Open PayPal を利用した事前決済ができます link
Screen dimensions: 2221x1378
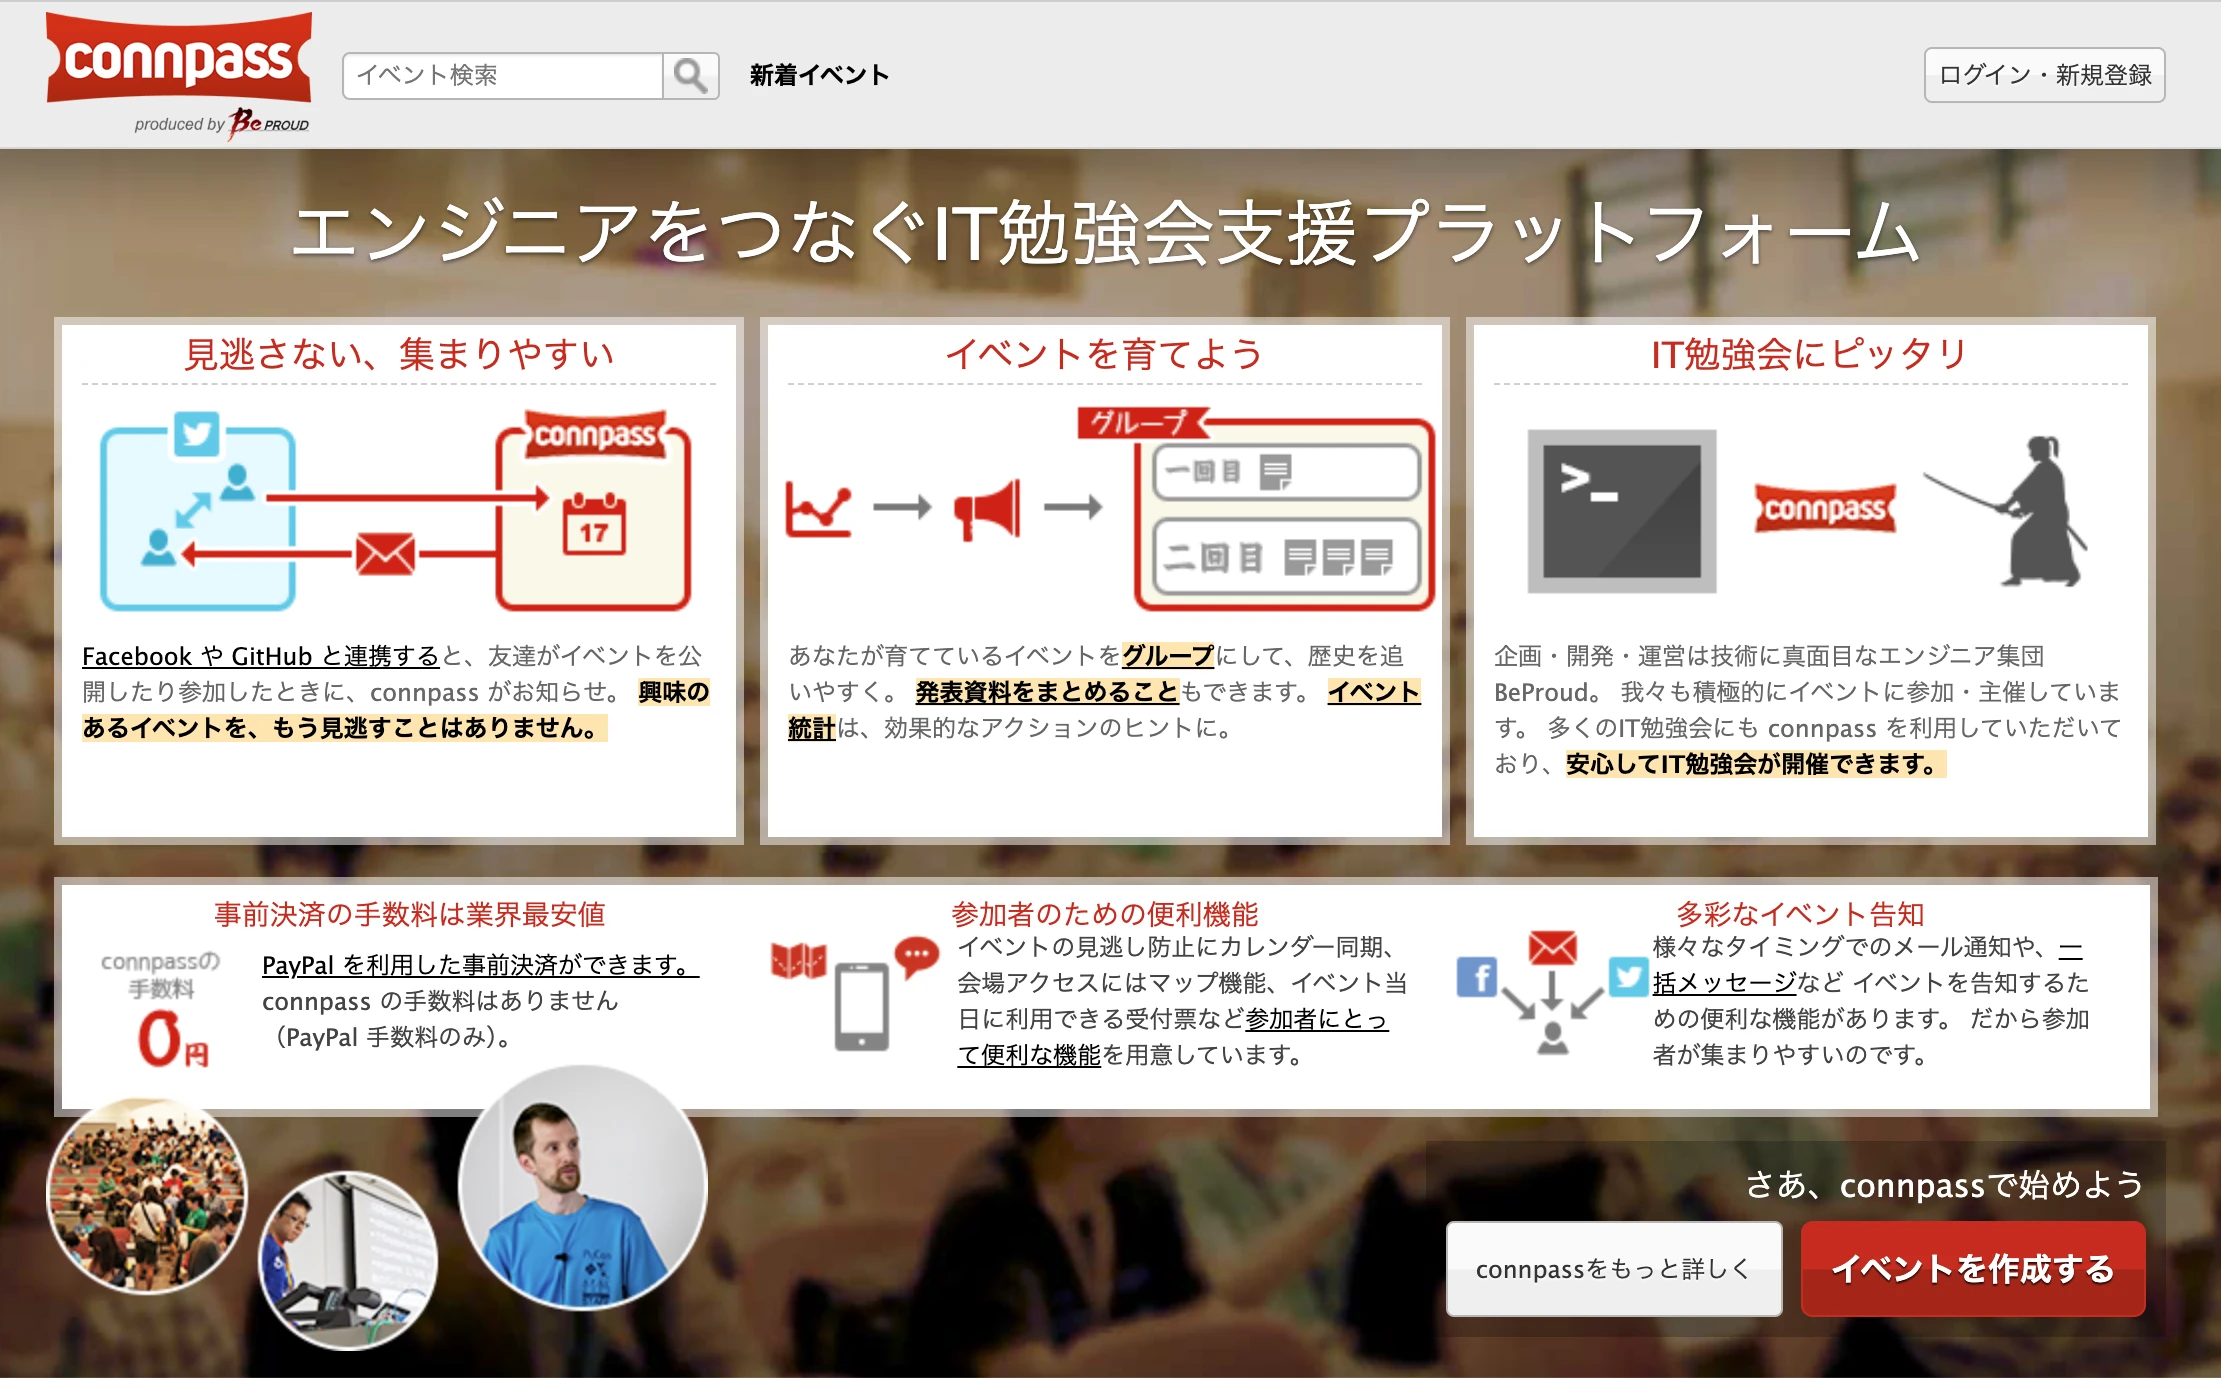pos(480,965)
